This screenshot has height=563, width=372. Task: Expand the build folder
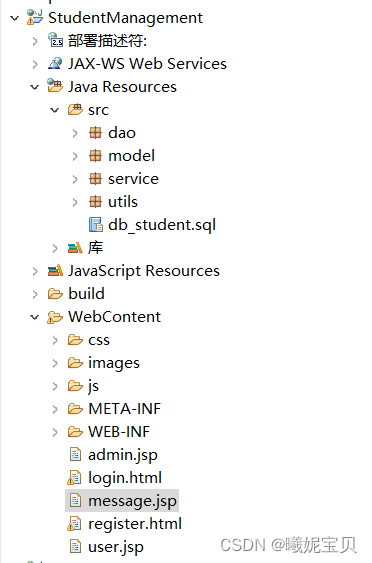click(x=35, y=294)
